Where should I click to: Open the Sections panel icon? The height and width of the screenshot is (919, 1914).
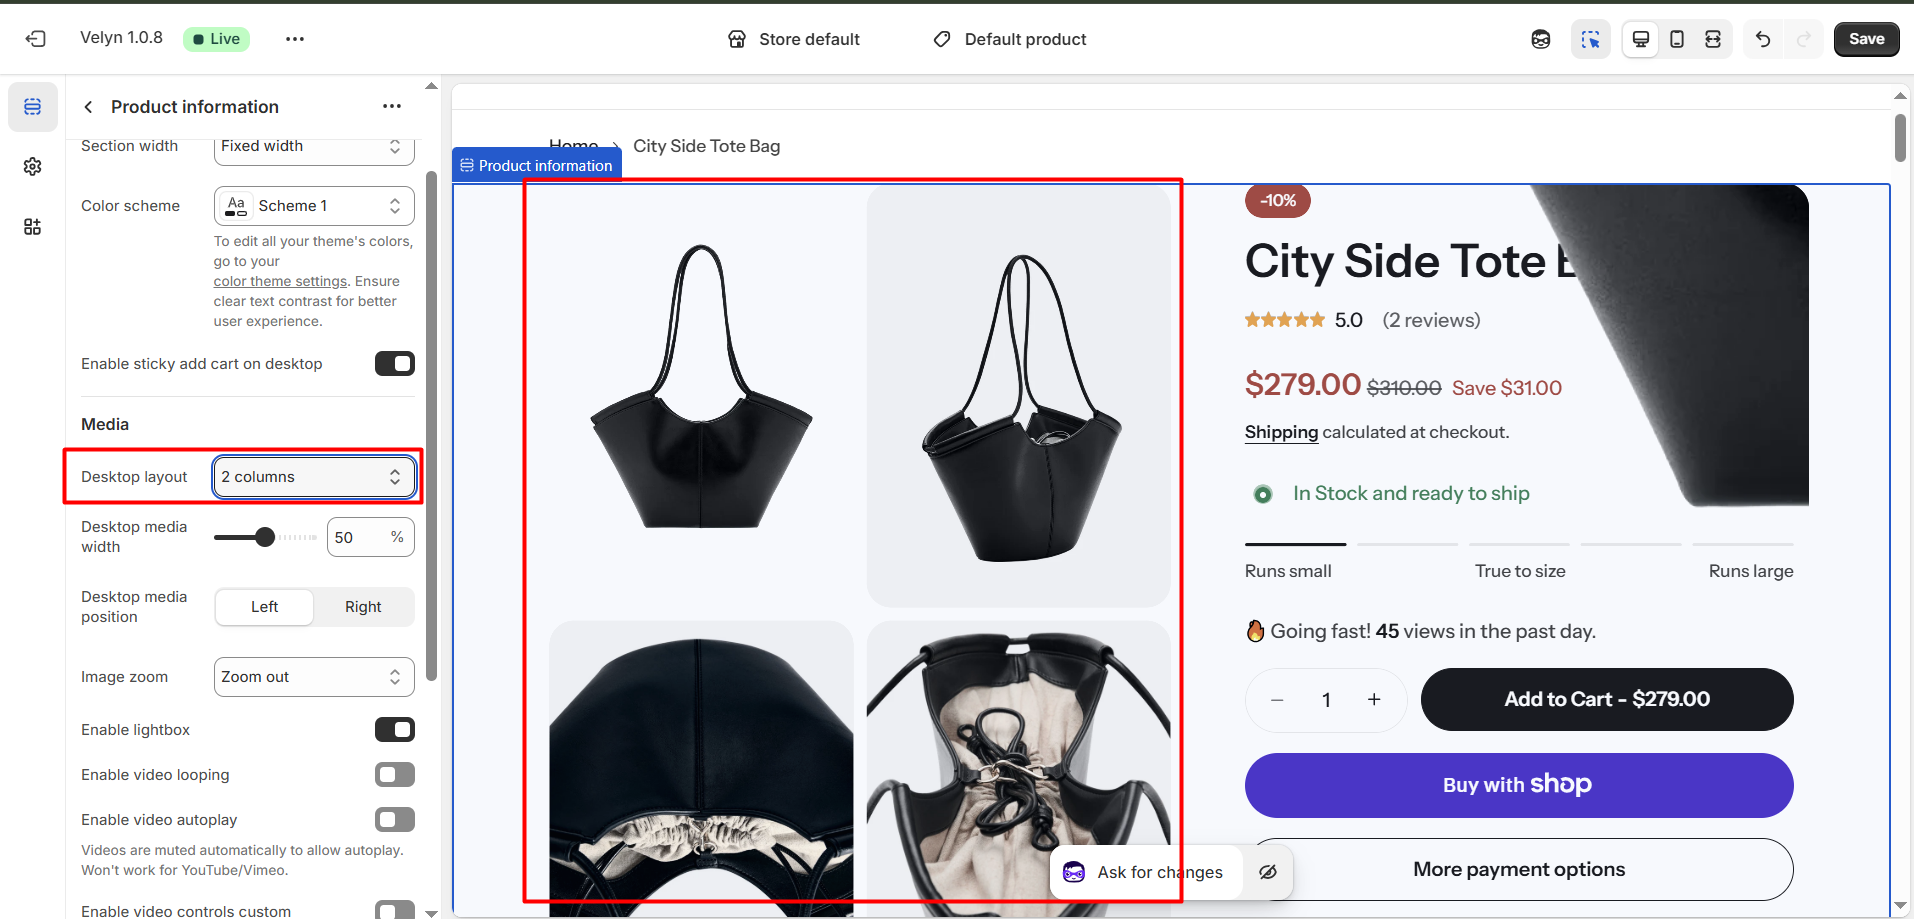point(33,107)
